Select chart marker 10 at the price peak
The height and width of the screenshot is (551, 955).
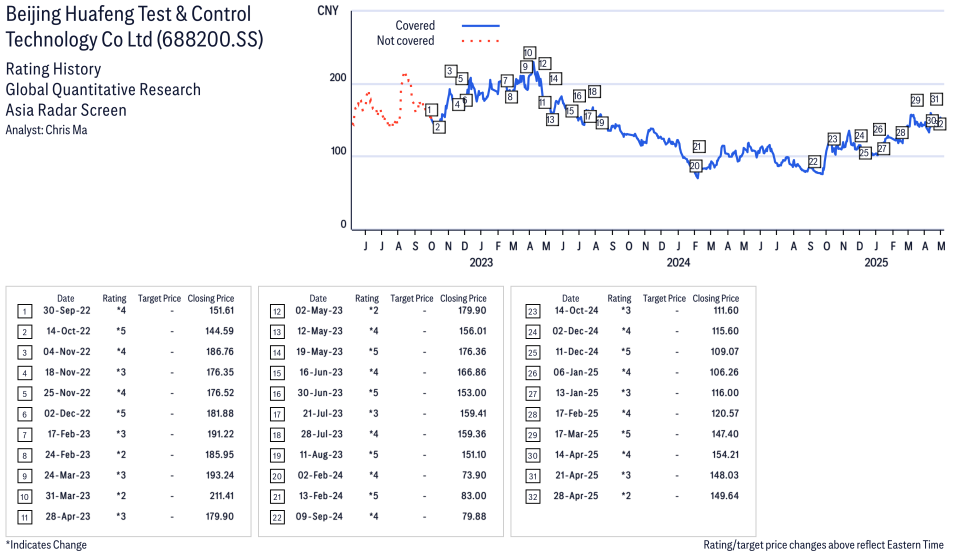pos(529,53)
